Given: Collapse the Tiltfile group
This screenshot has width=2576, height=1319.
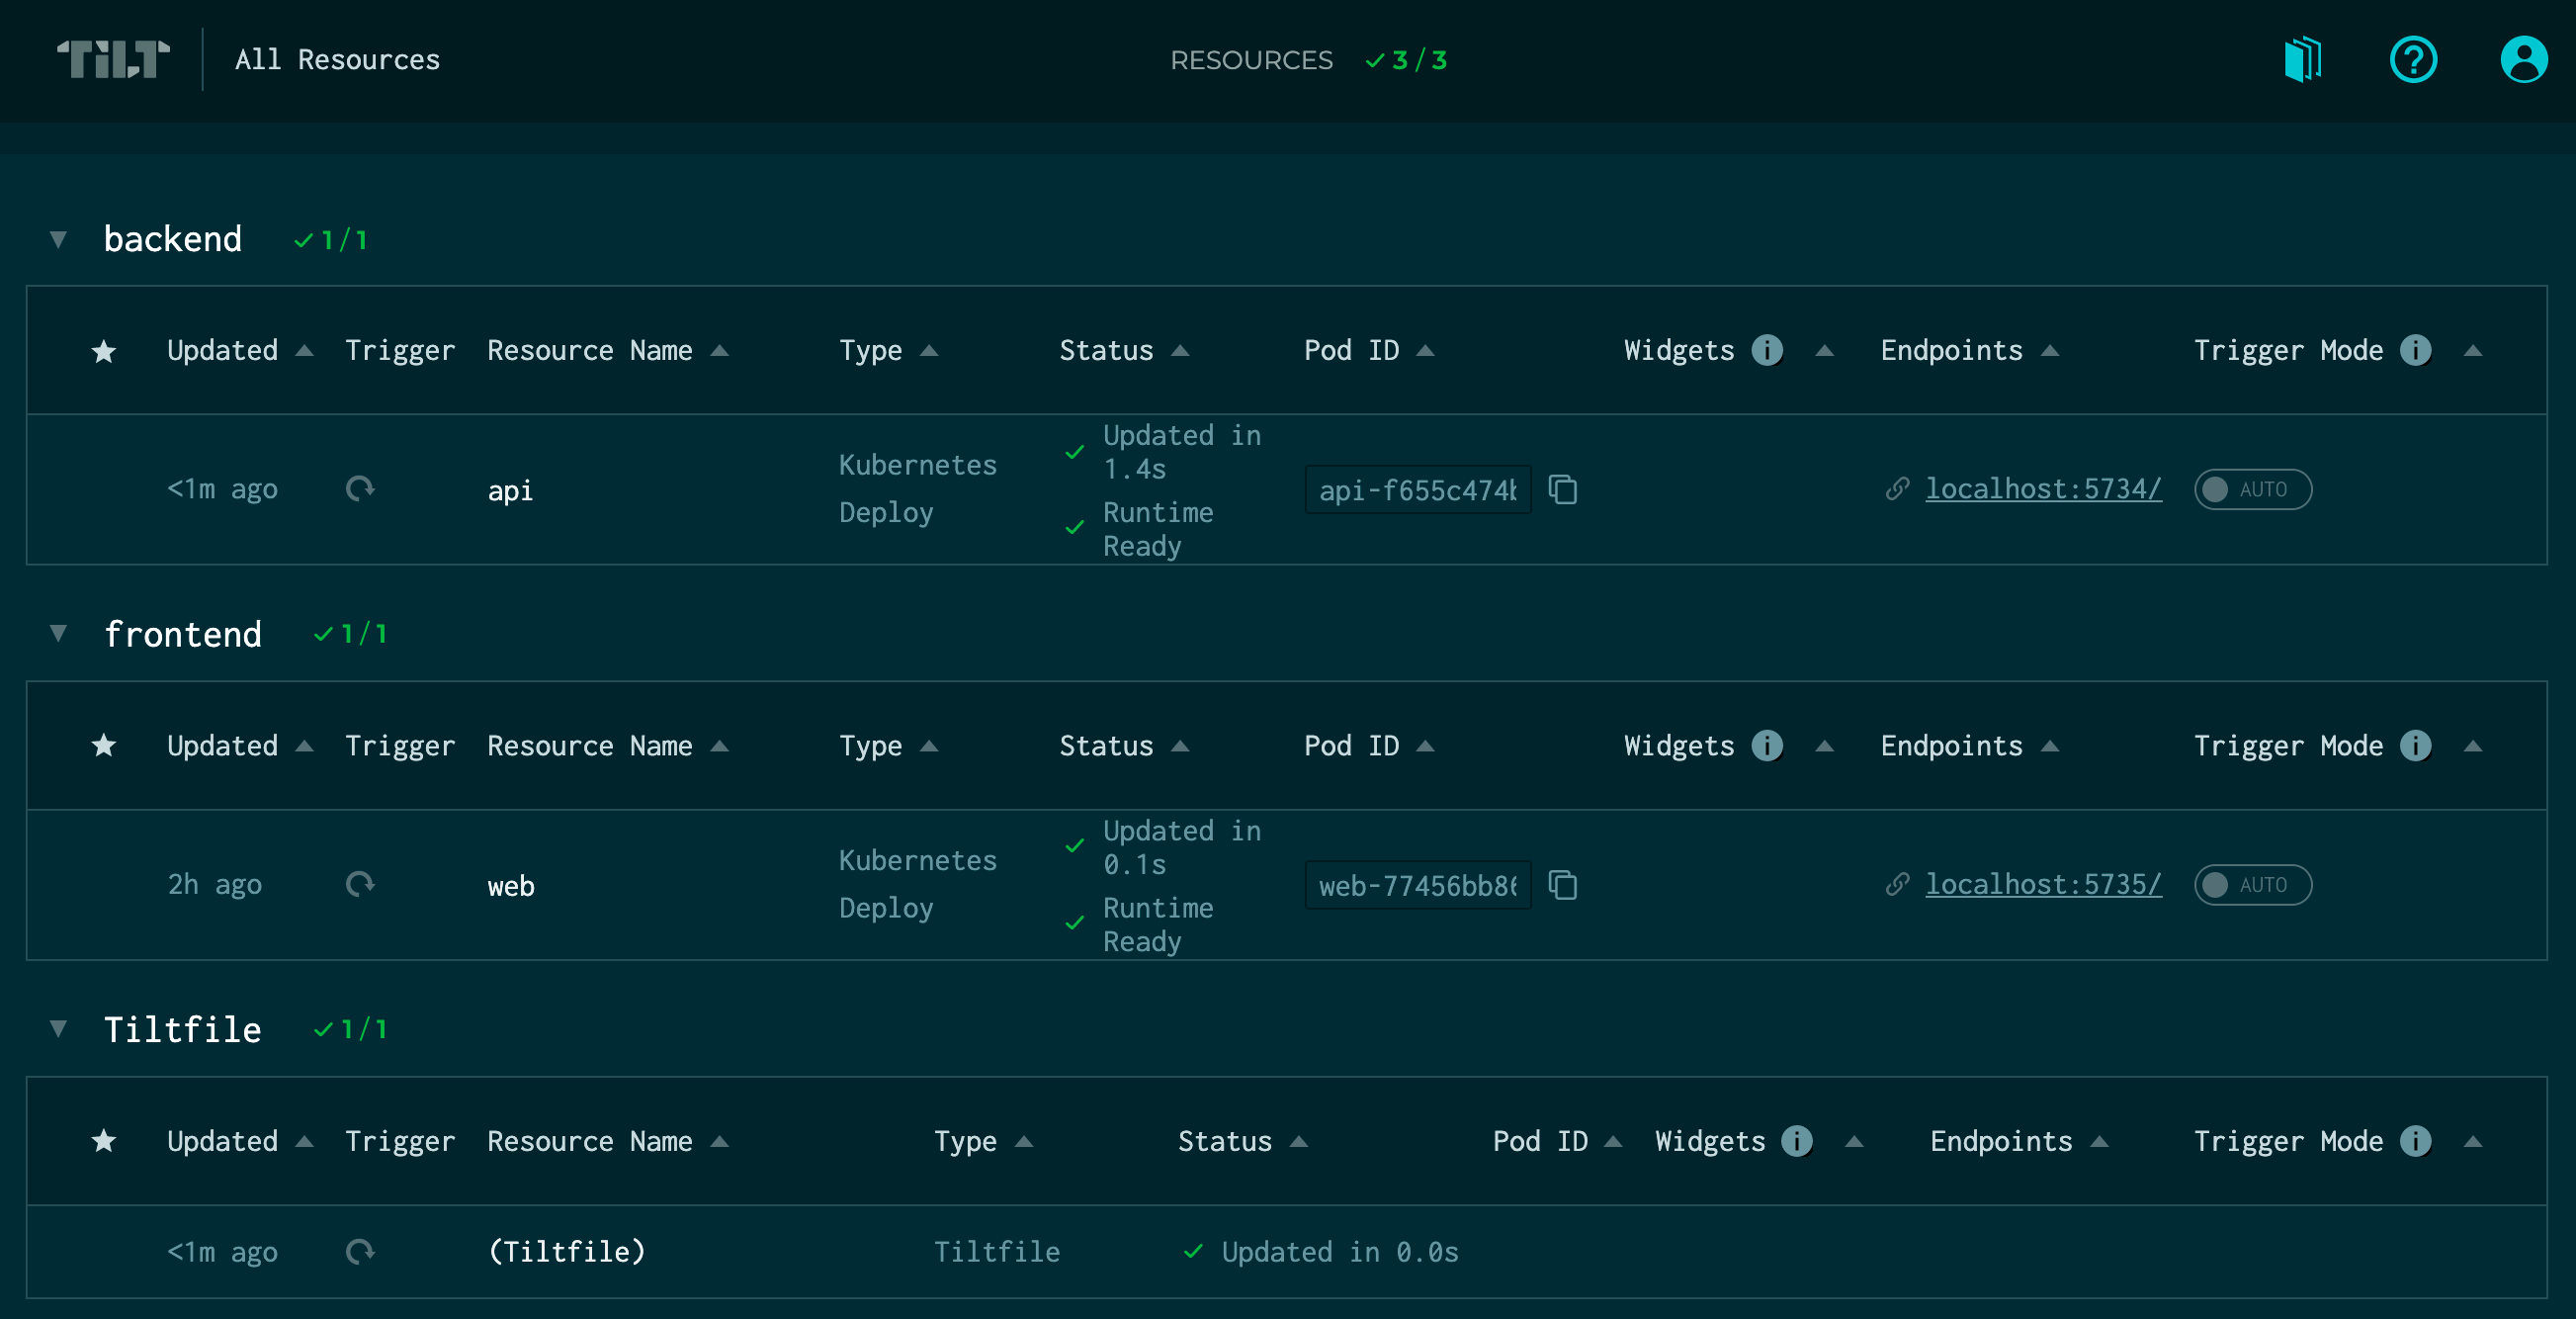Looking at the screenshot, I should tap(58, 1028).
